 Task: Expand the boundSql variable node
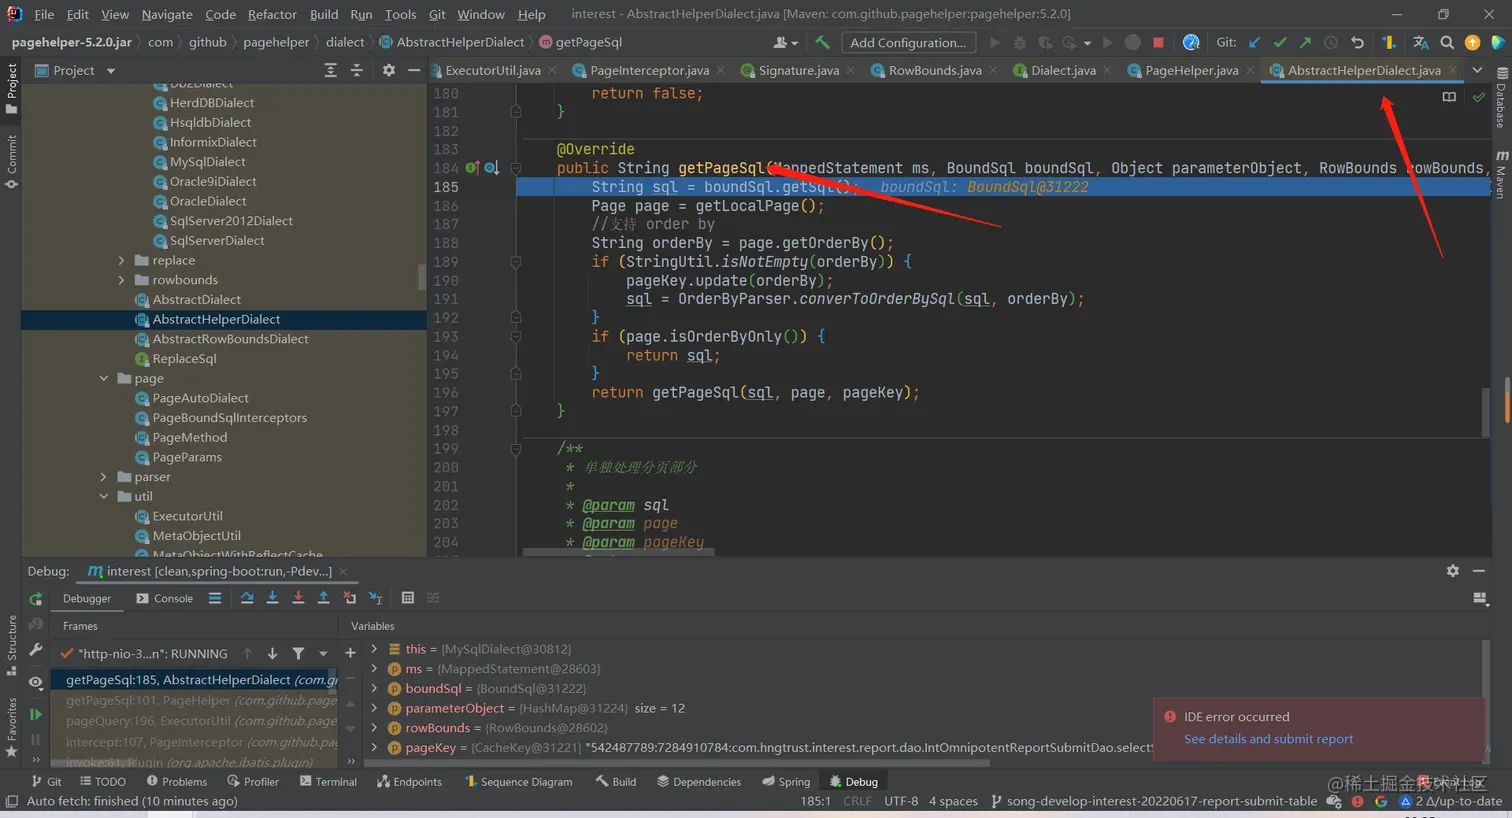point(375,688)
